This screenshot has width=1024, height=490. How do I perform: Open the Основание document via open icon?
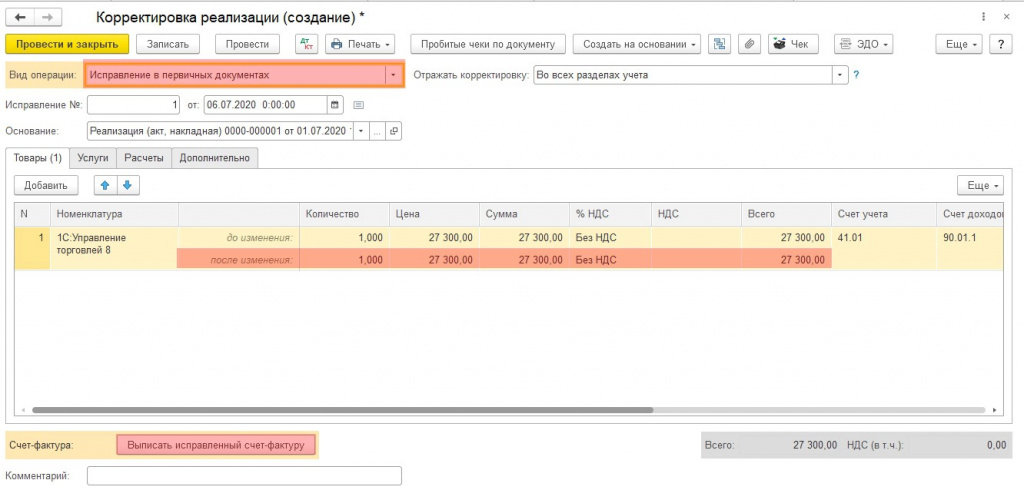click(393, 131)
